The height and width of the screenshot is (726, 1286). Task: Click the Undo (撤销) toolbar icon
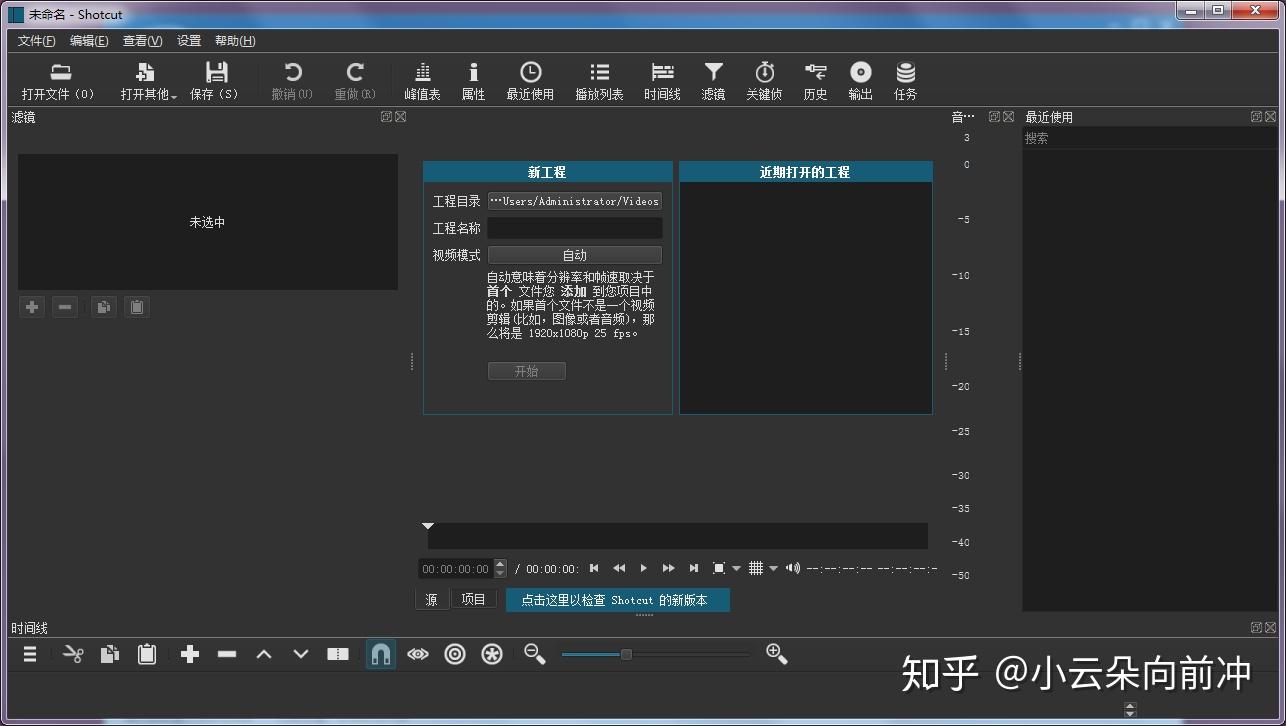(293, 72)
